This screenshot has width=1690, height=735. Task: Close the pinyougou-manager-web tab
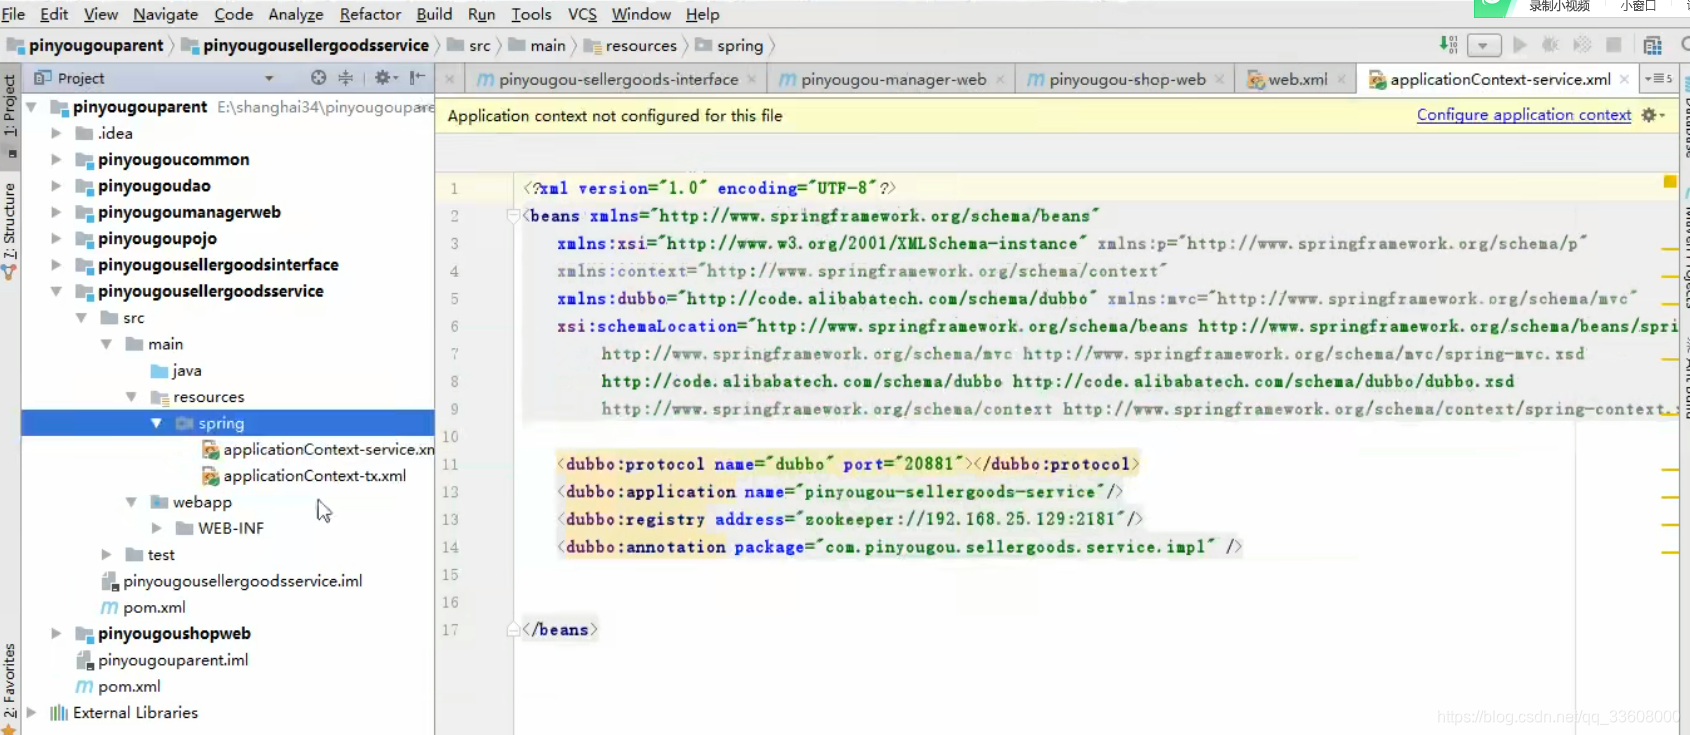1000,79
